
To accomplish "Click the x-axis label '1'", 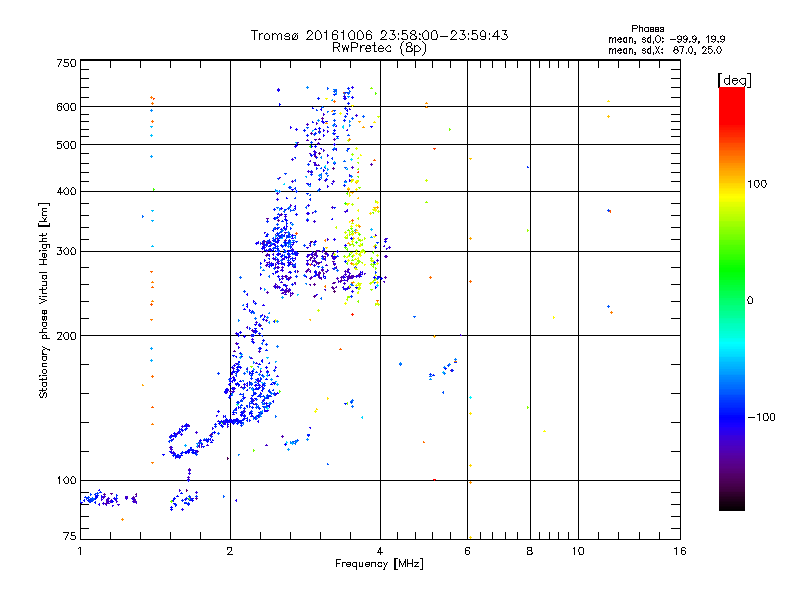I will click(80, 551).
